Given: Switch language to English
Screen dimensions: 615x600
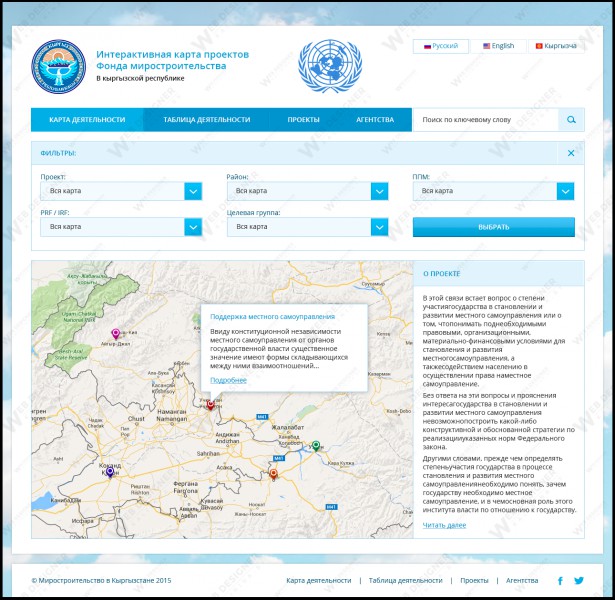Looking at the screenshot, I should tap(498, 46).
